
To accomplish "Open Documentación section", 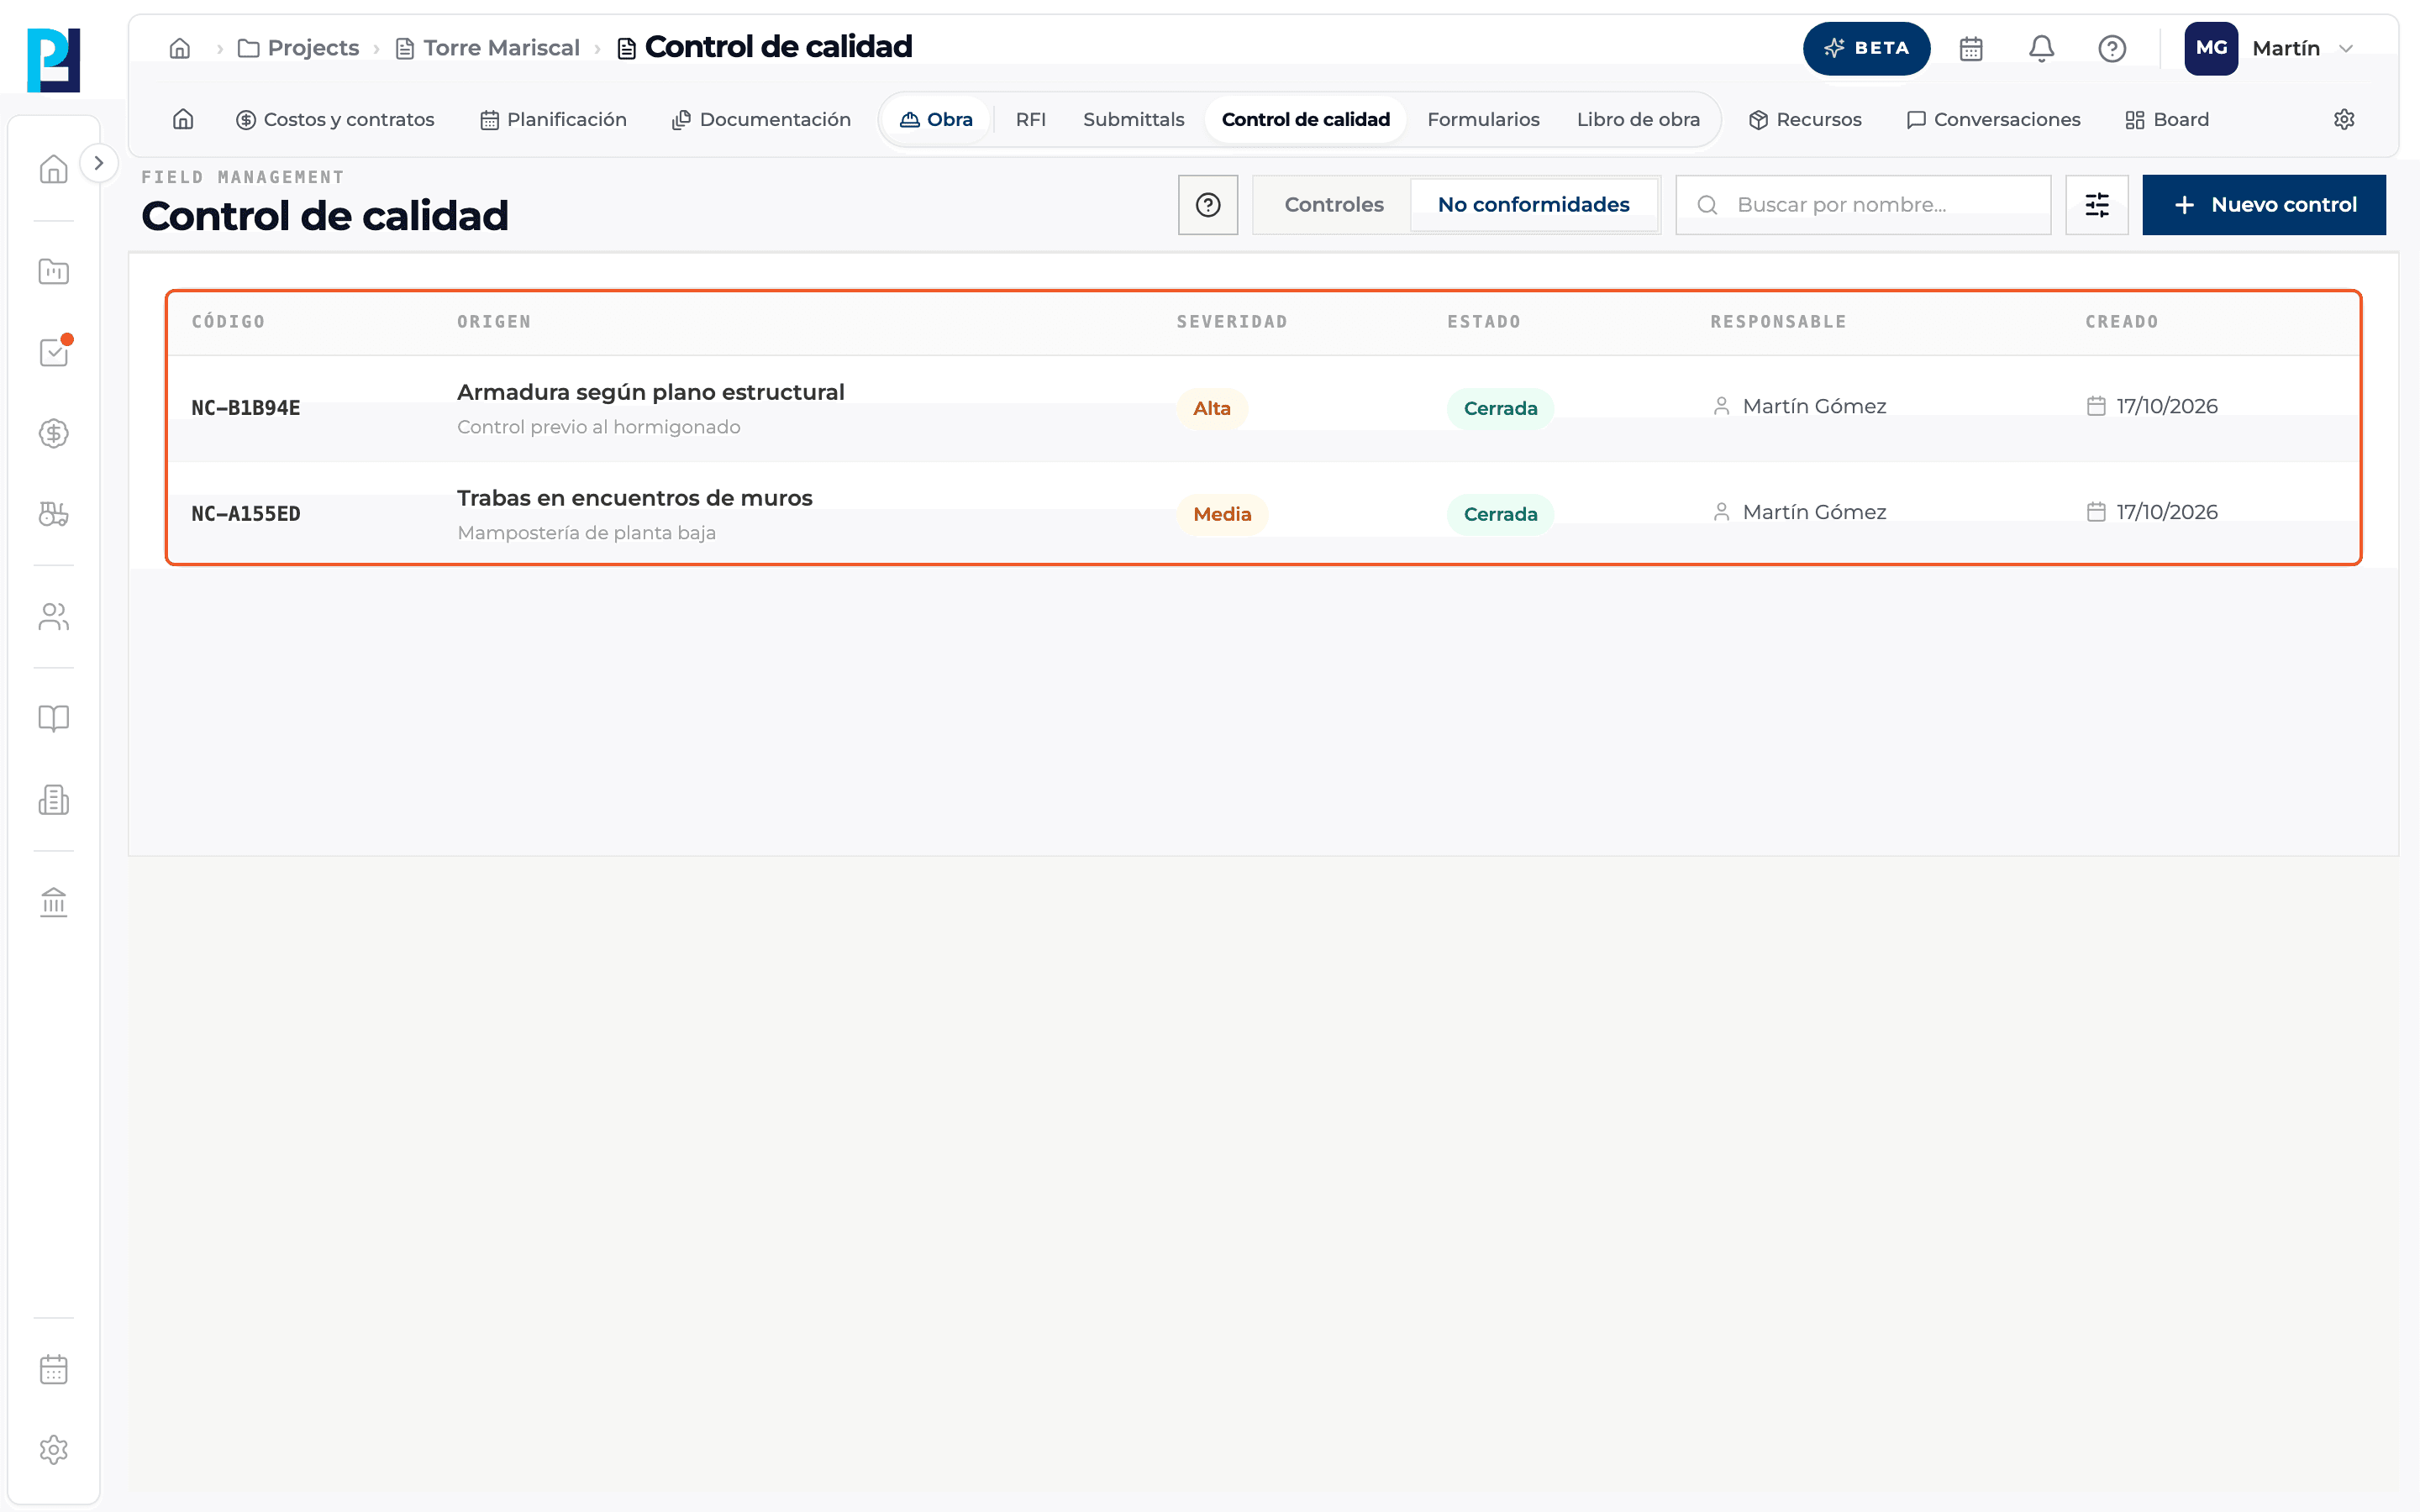I will pyautogui.click(x=761, y=119).
